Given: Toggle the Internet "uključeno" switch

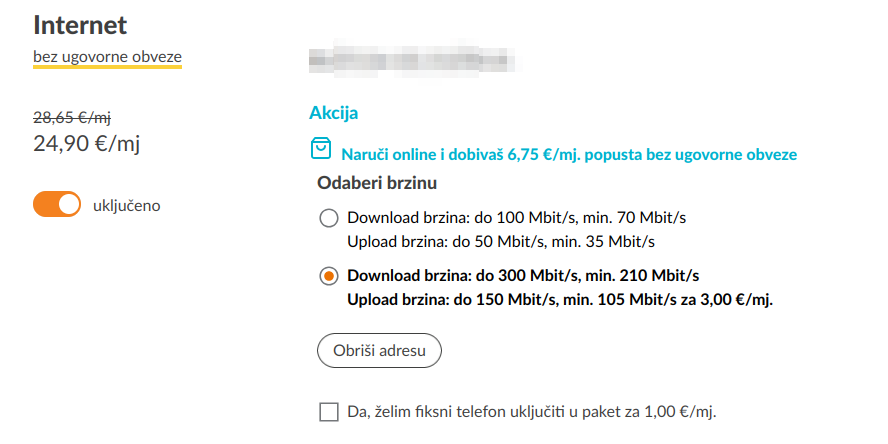Looking at the screenshot, I should coord(56,205).
